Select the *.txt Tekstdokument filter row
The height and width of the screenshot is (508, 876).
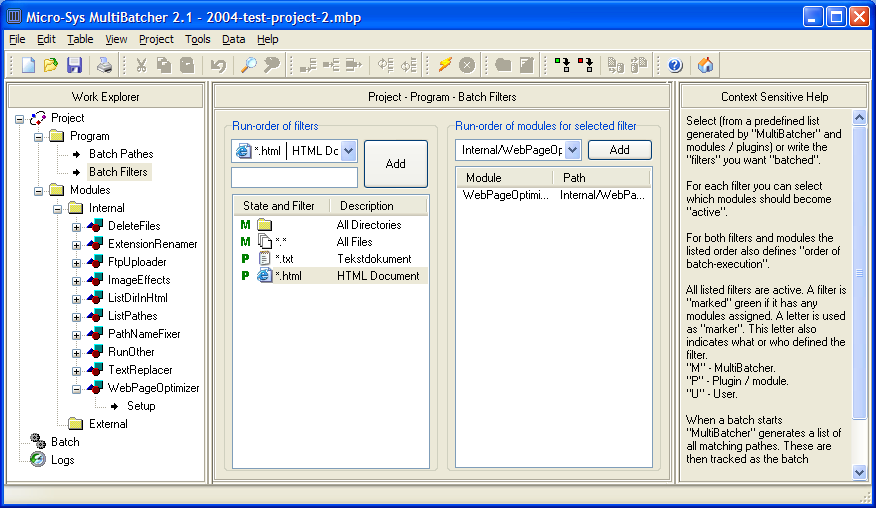pyautogui.click(x=331, y=259)
